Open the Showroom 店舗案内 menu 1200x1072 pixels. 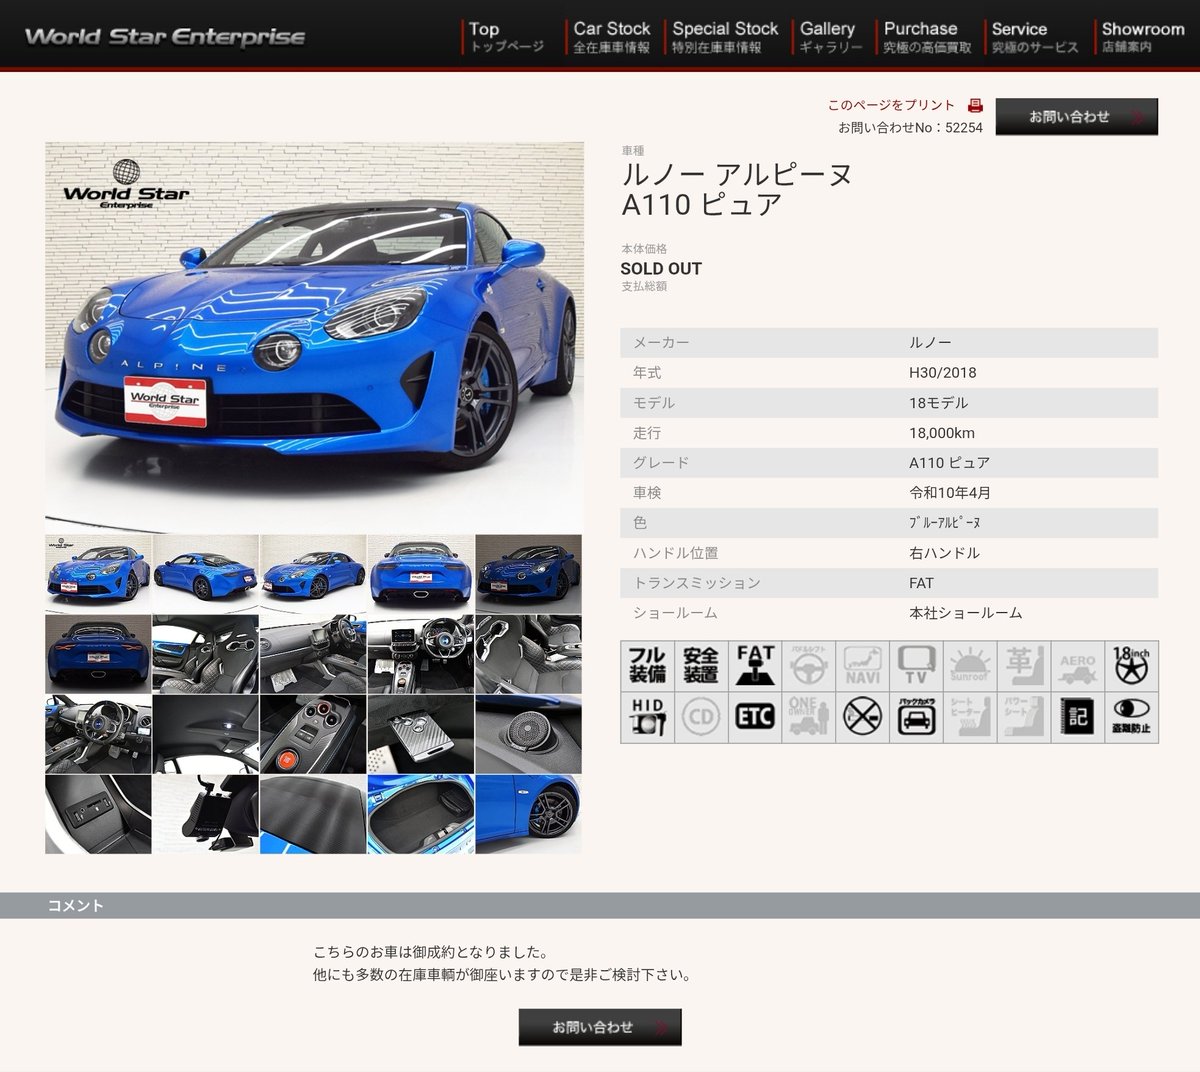[1142, 37]
